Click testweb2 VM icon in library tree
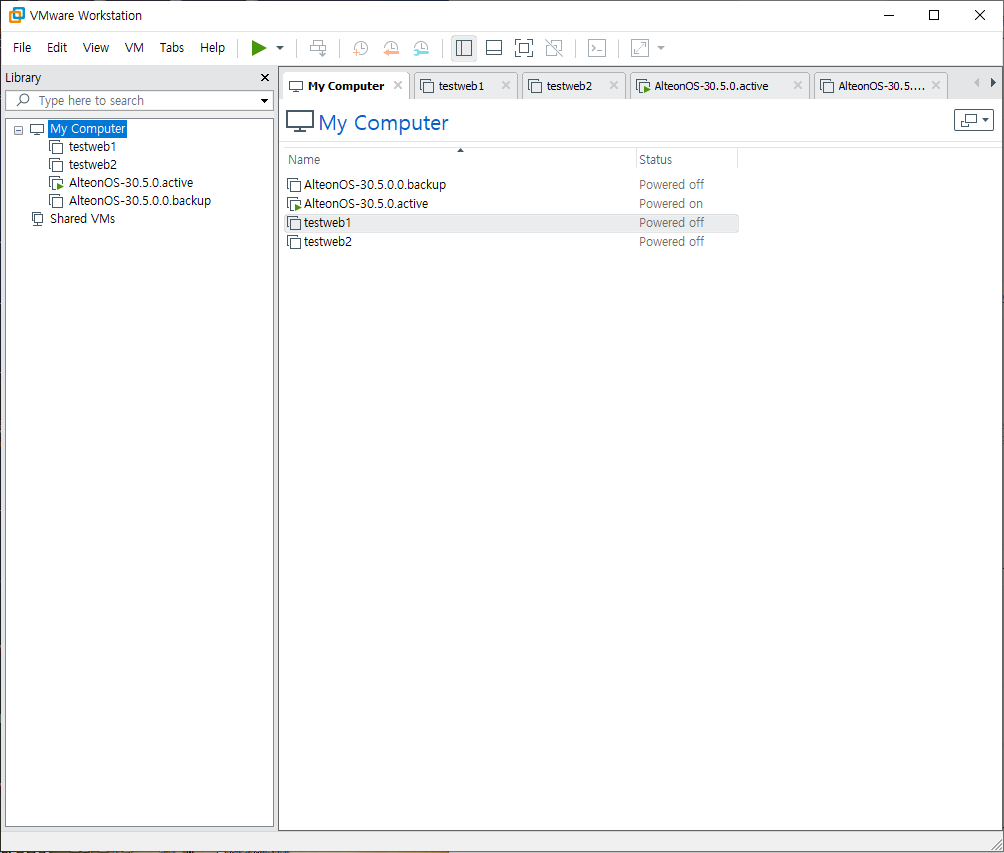This screenshot has height=853, width=1004. point(56,165)
